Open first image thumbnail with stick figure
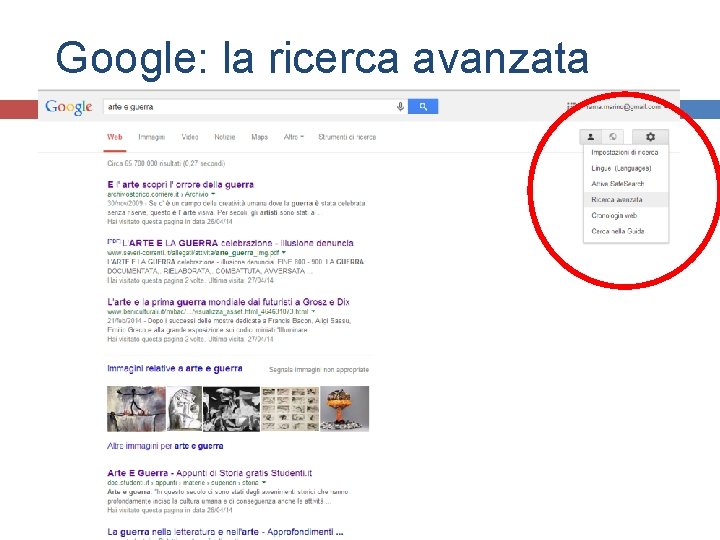 click(x=136, y=409)
